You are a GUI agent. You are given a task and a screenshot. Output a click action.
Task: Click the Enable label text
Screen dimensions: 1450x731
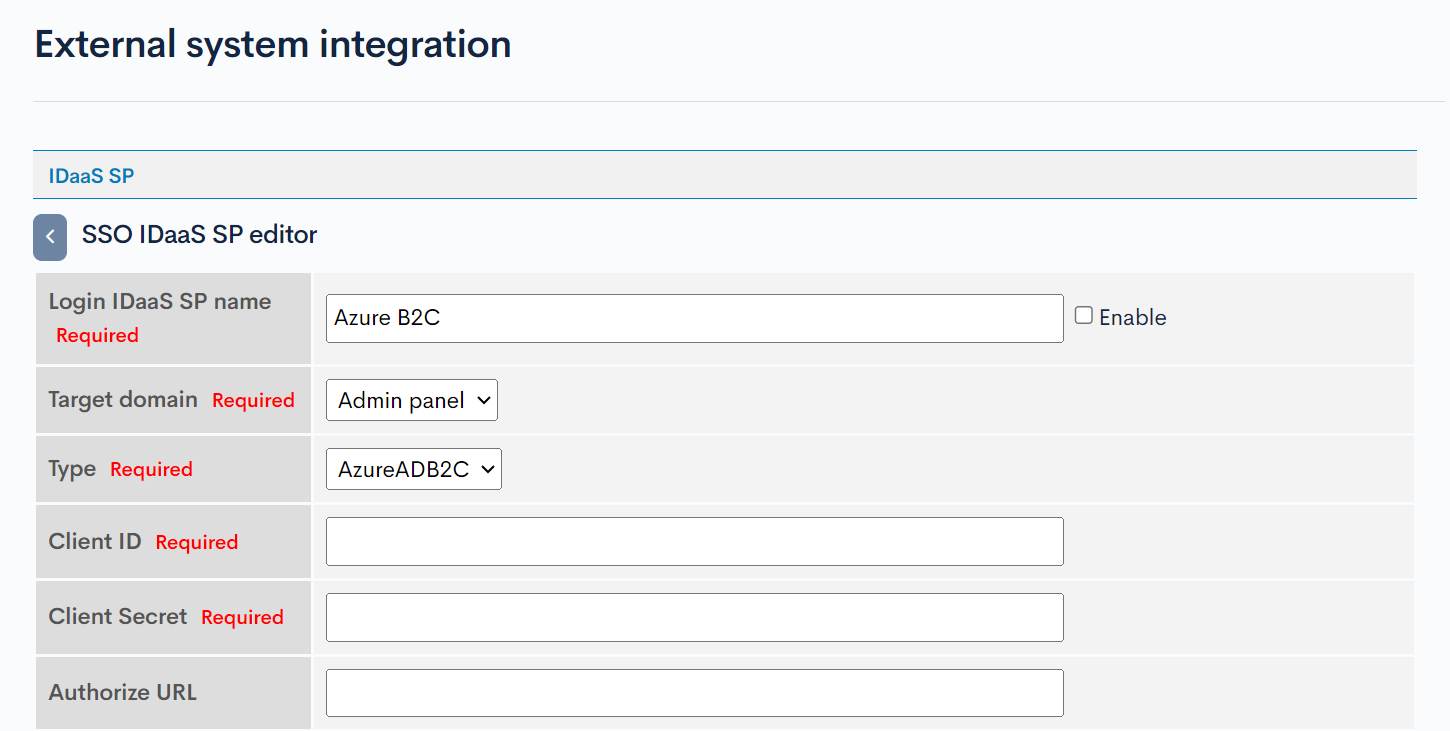(1131, 317)
